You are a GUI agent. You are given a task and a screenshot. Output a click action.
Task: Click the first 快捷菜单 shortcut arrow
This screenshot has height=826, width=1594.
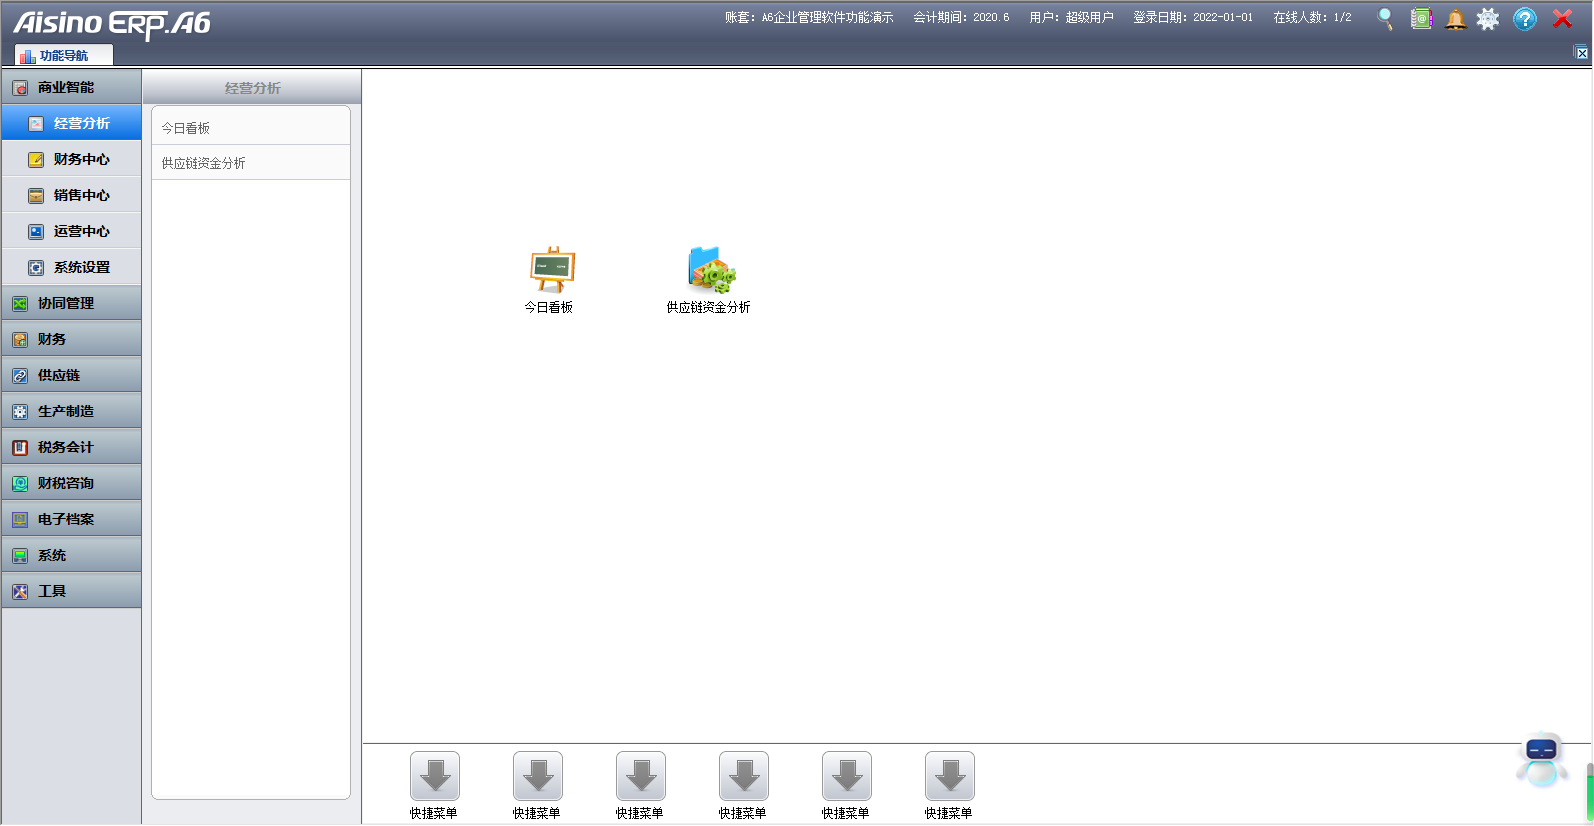click(434, 776)
